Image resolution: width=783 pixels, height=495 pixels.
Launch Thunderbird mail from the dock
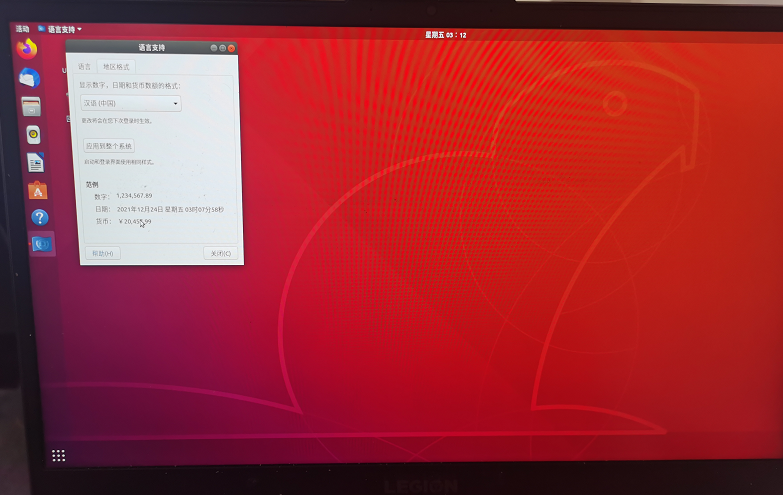pyautogui.click(x=29, y=78)
